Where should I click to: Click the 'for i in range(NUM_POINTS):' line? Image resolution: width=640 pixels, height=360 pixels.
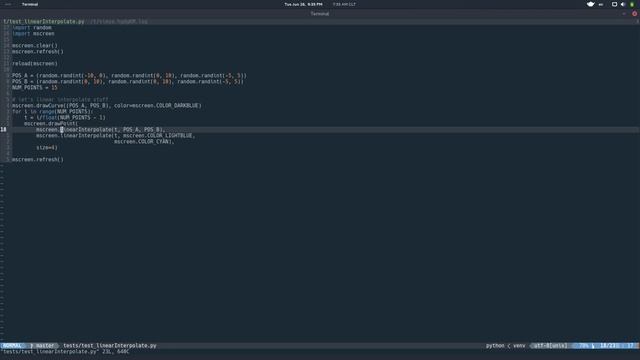pyautogui.click(x=53, y=111)
